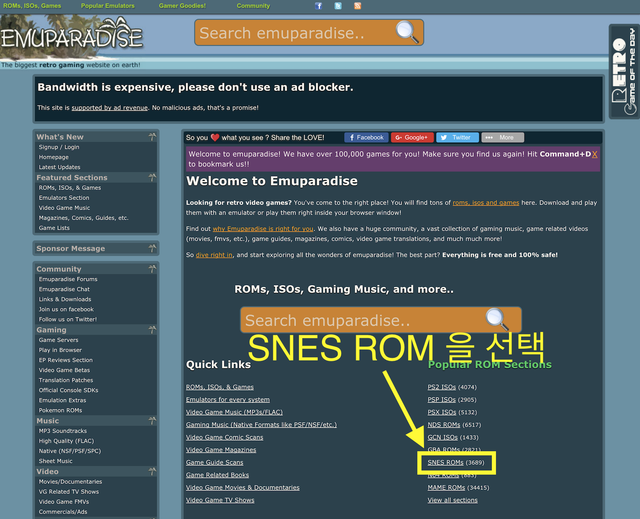
Task: Open MAME ROMs section
Action: [x=446, y=488]
